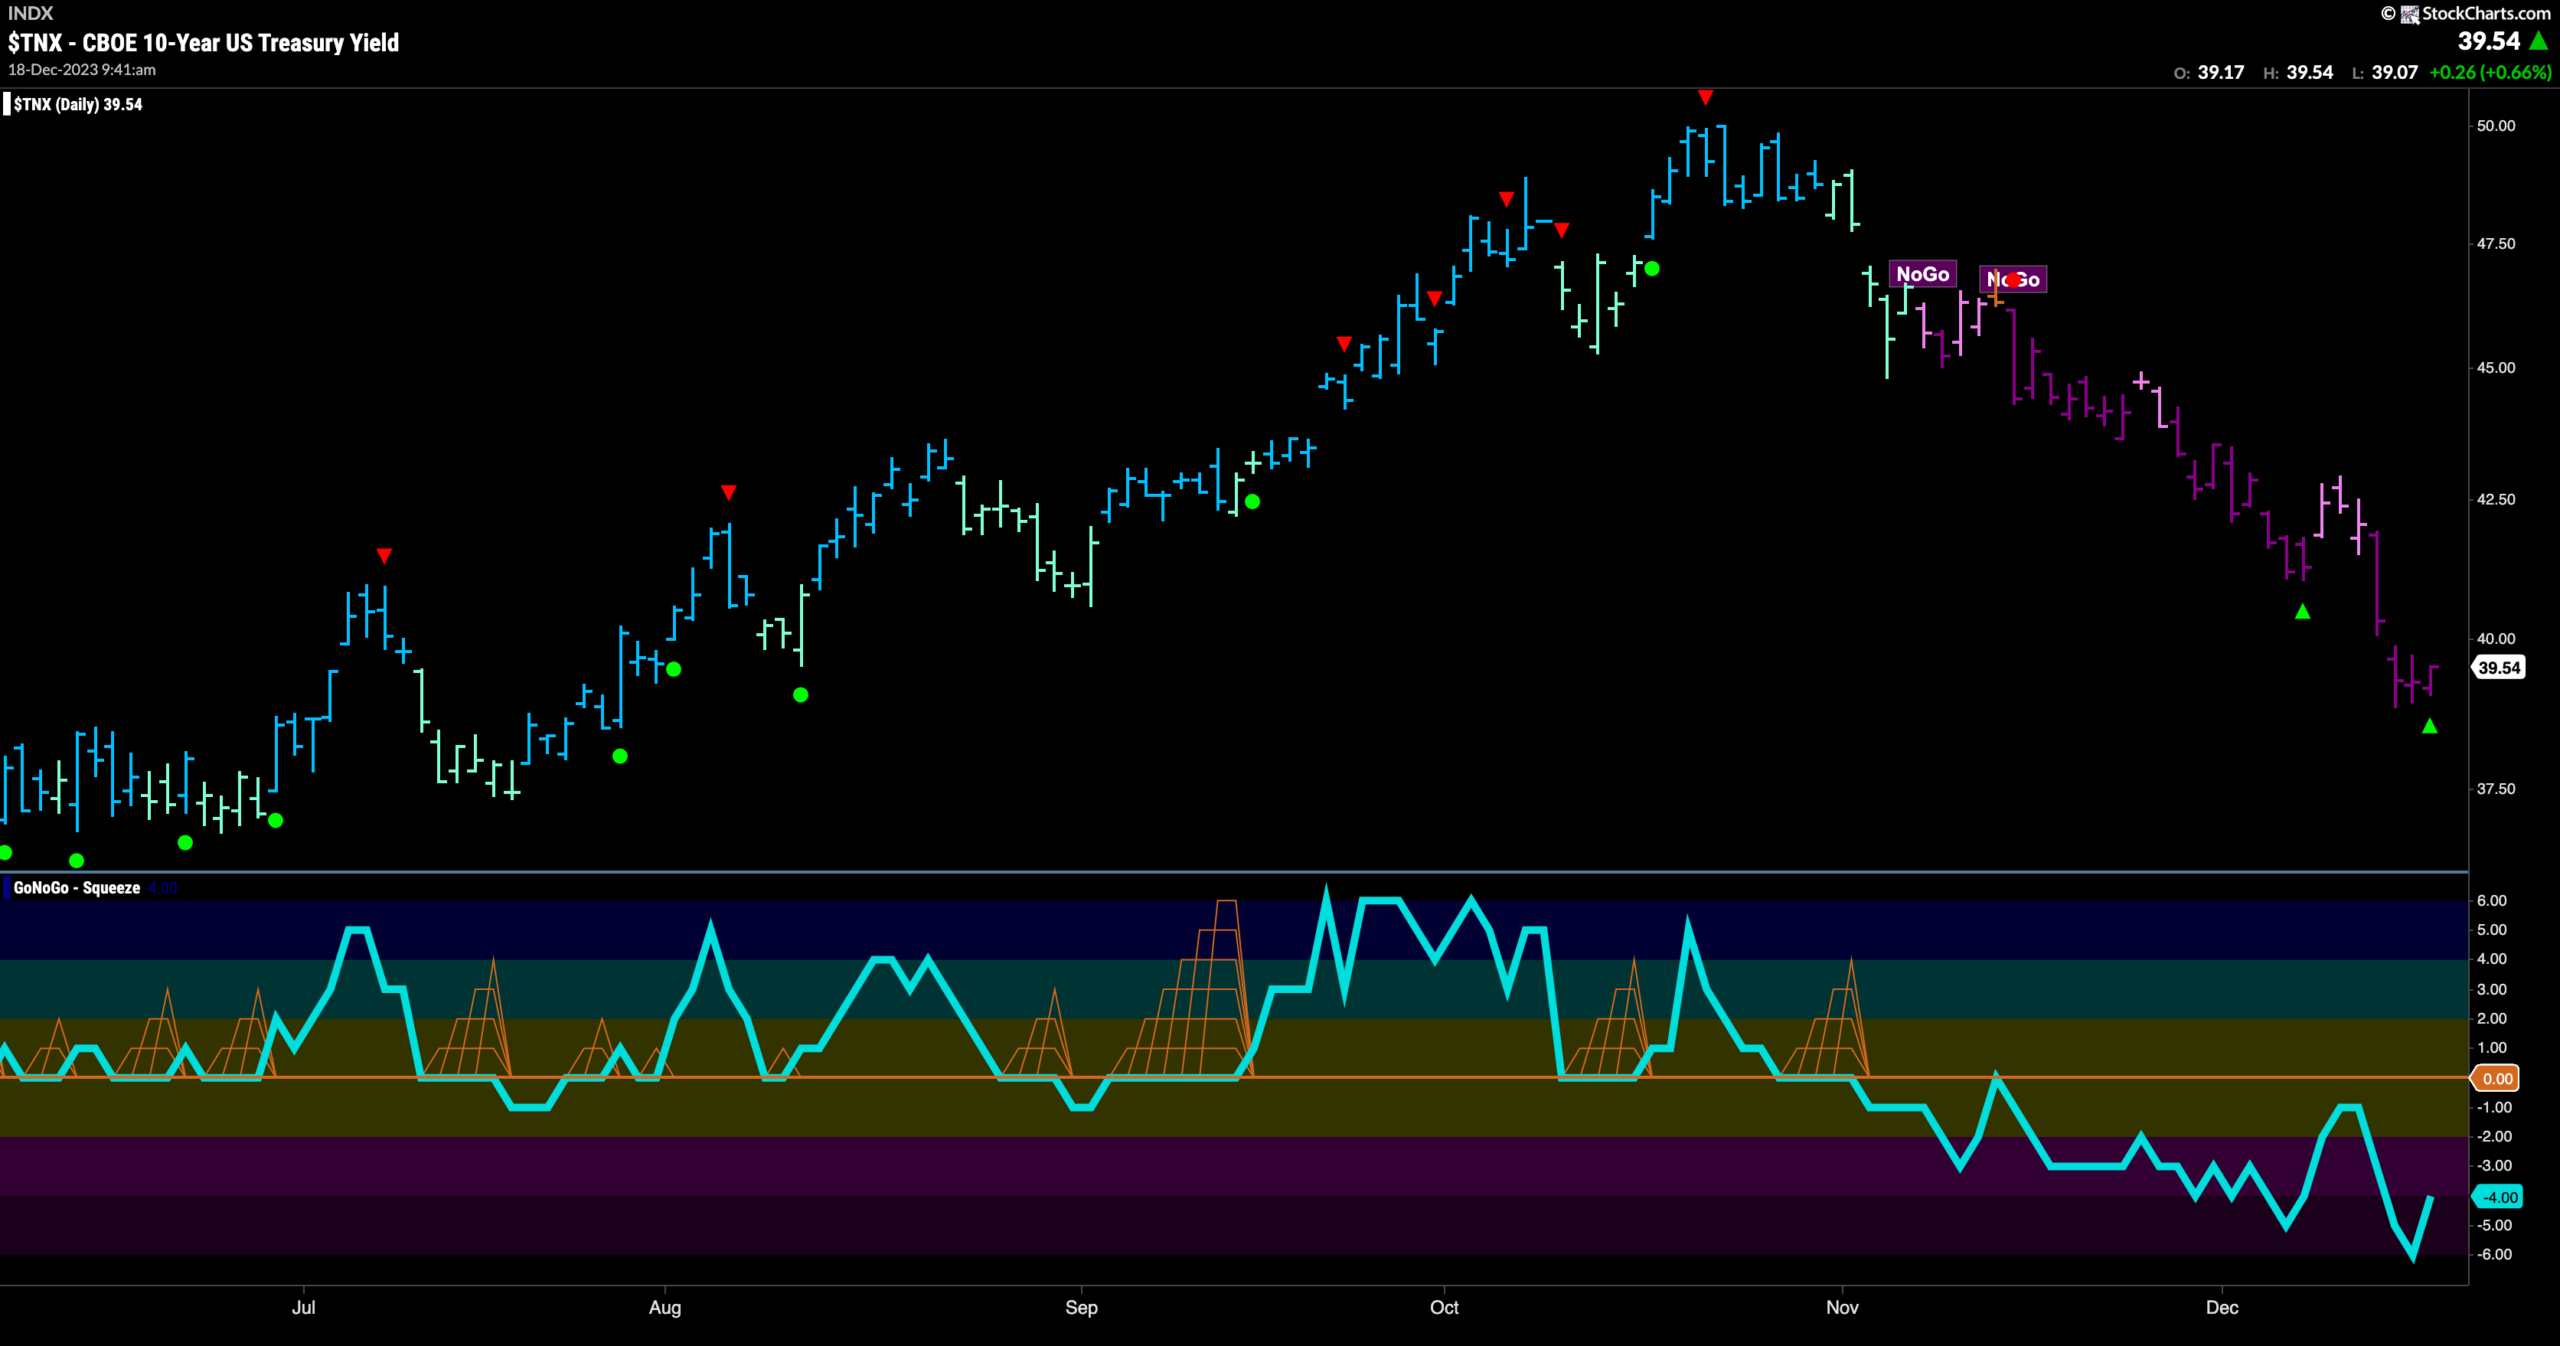Viewport: 2560px width, 1346px height.
Task: Click the second NoGo label with red dot
Action: click(2013, 280)
